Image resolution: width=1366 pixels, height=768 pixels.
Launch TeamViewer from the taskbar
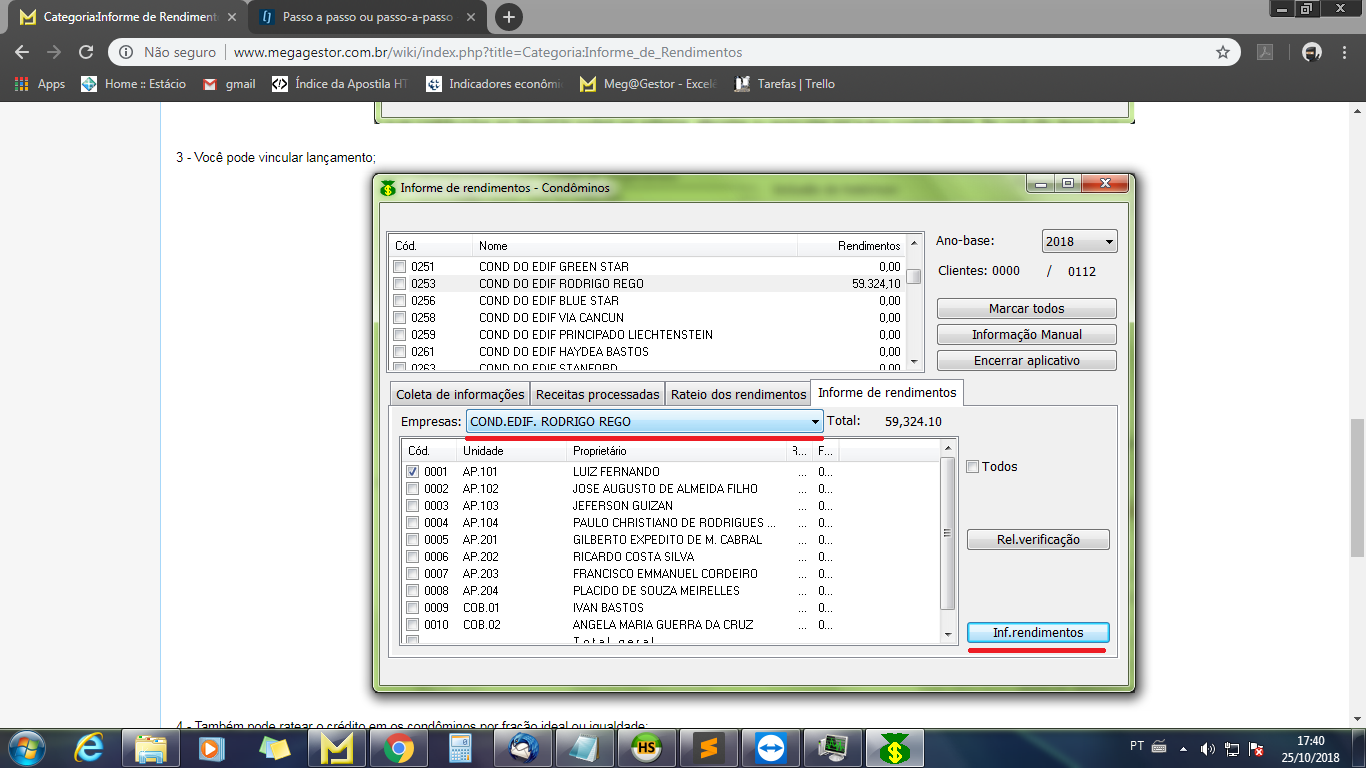pyautogui.click(x=772, y=747)
